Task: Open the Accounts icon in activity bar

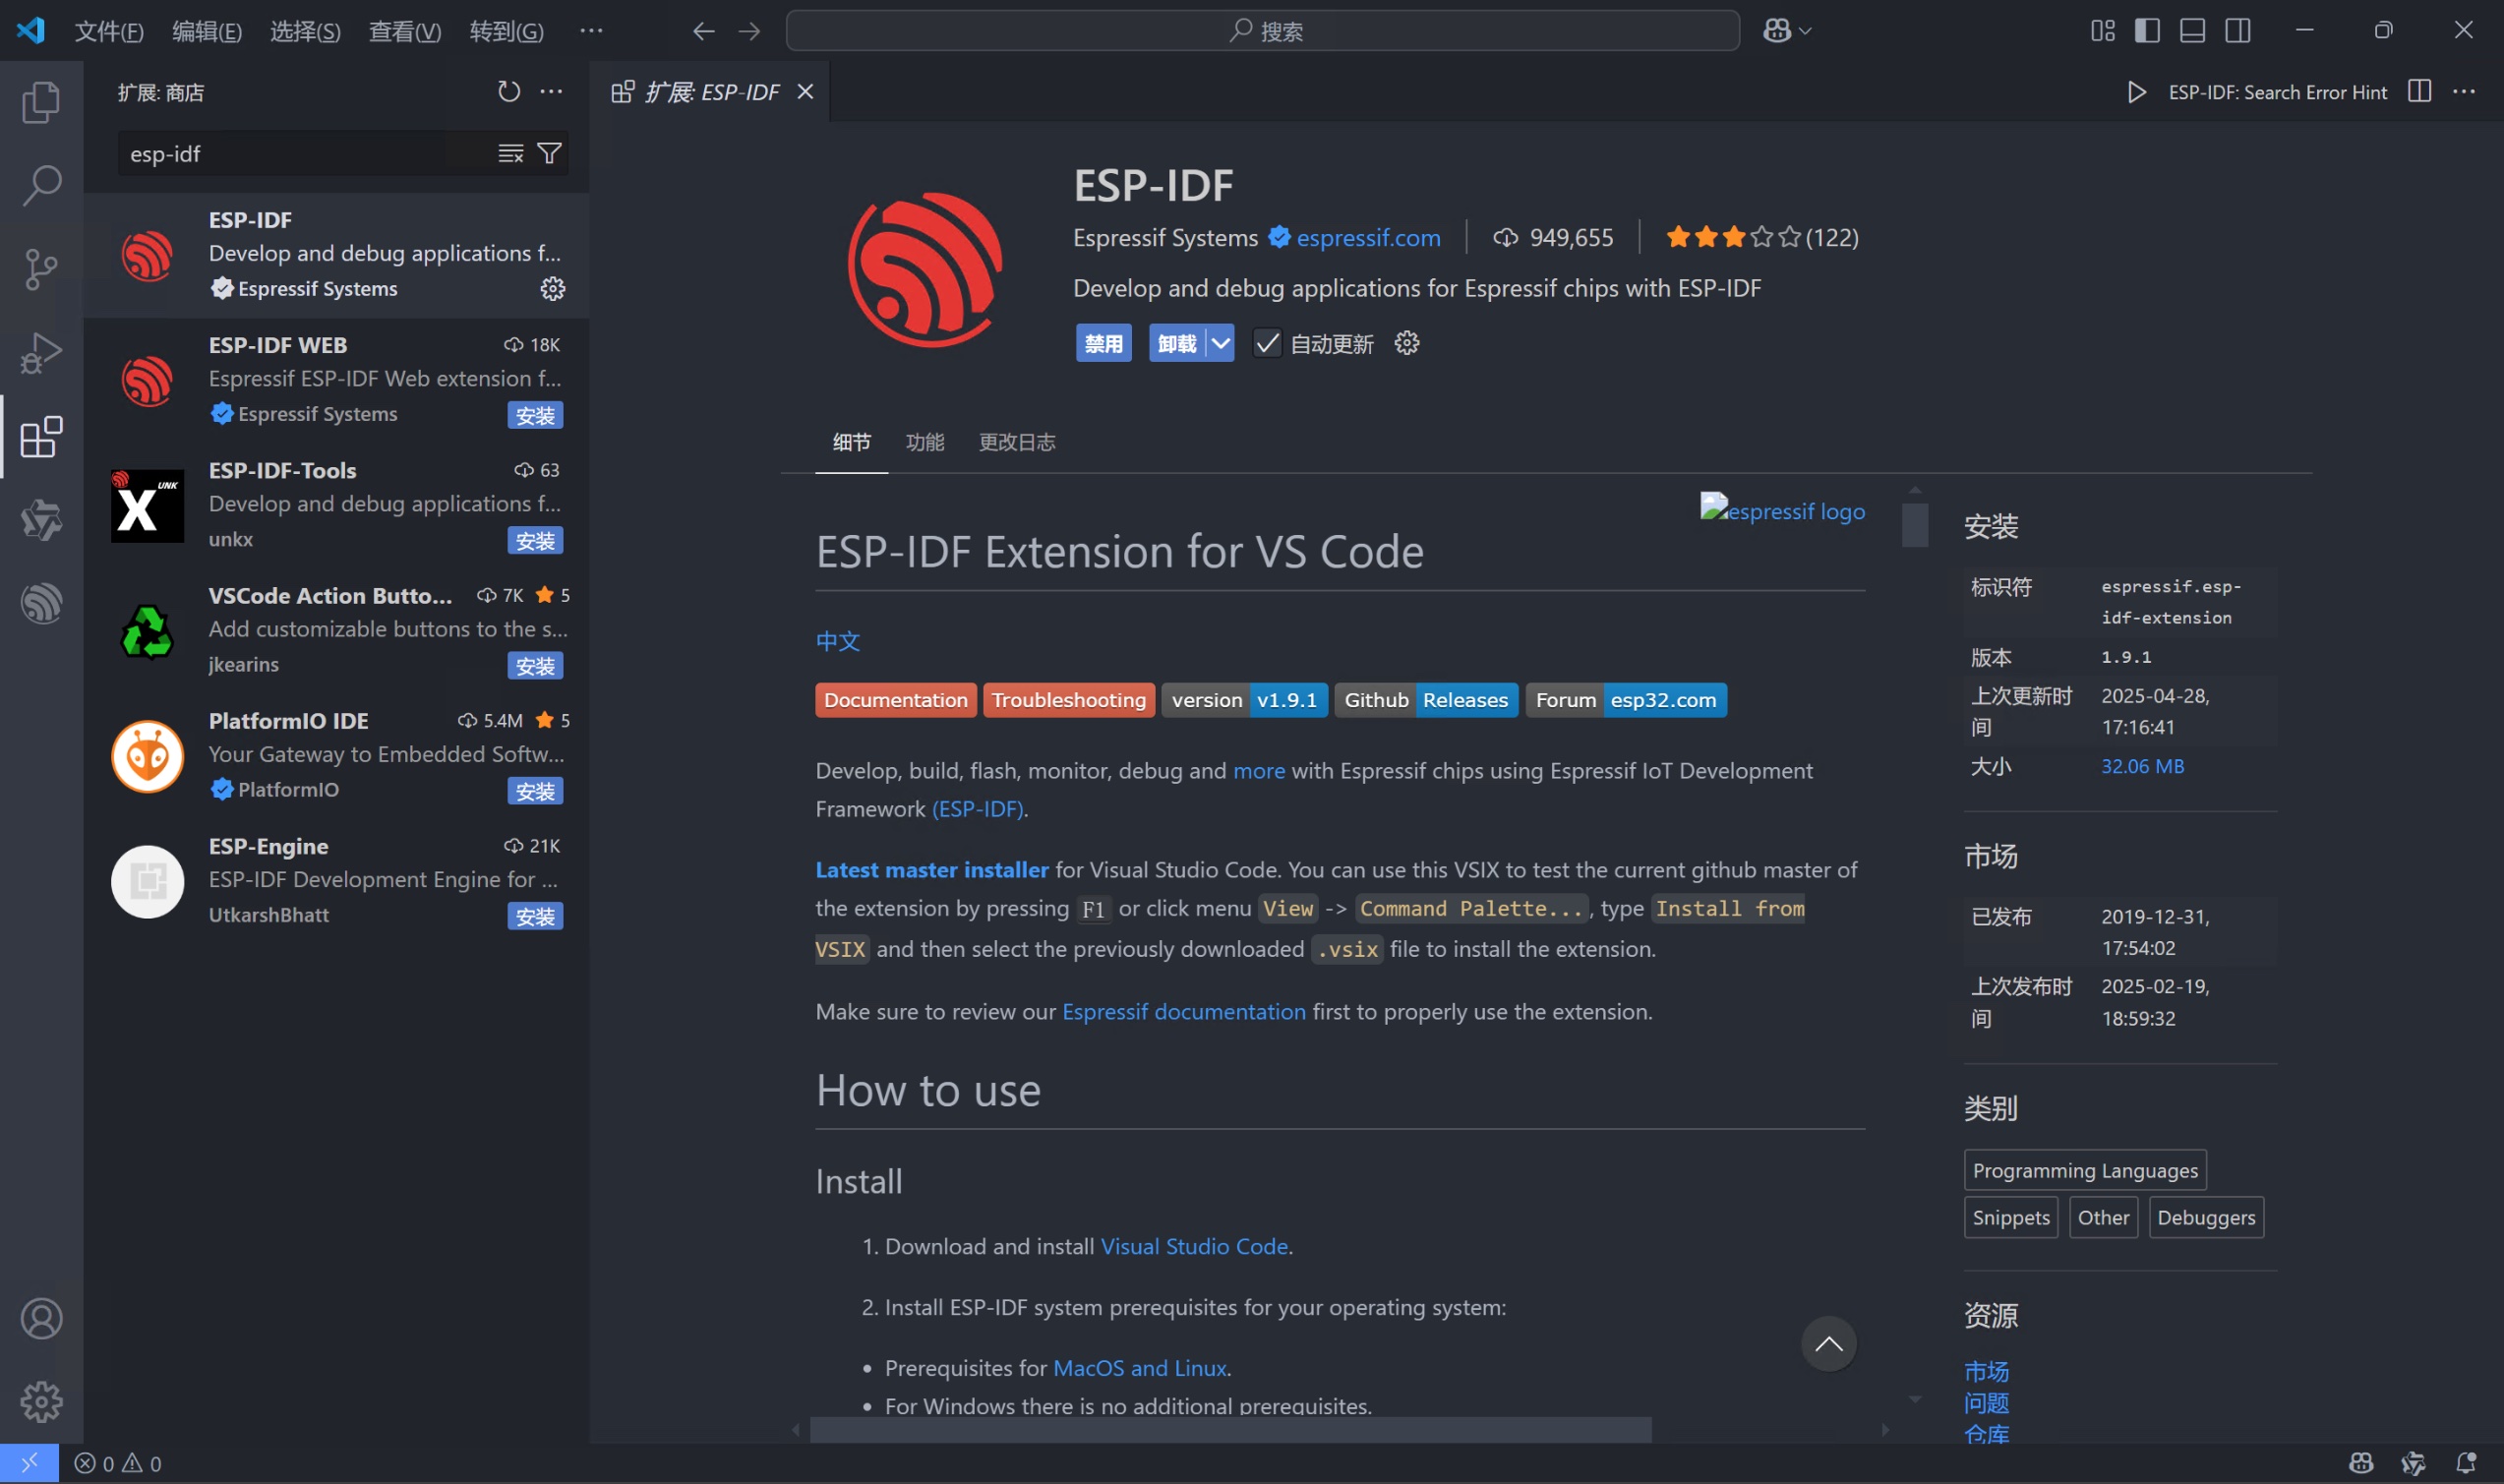Action: [41, 1318]
